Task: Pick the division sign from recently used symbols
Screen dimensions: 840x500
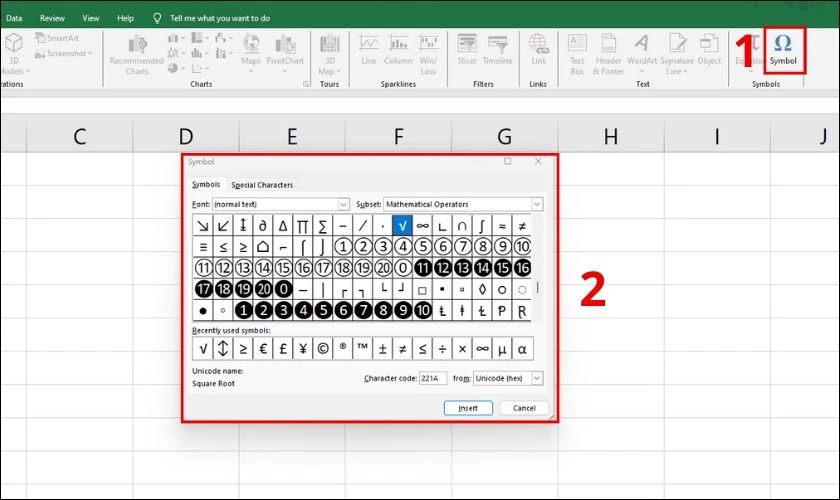Action: click(442, 349)
